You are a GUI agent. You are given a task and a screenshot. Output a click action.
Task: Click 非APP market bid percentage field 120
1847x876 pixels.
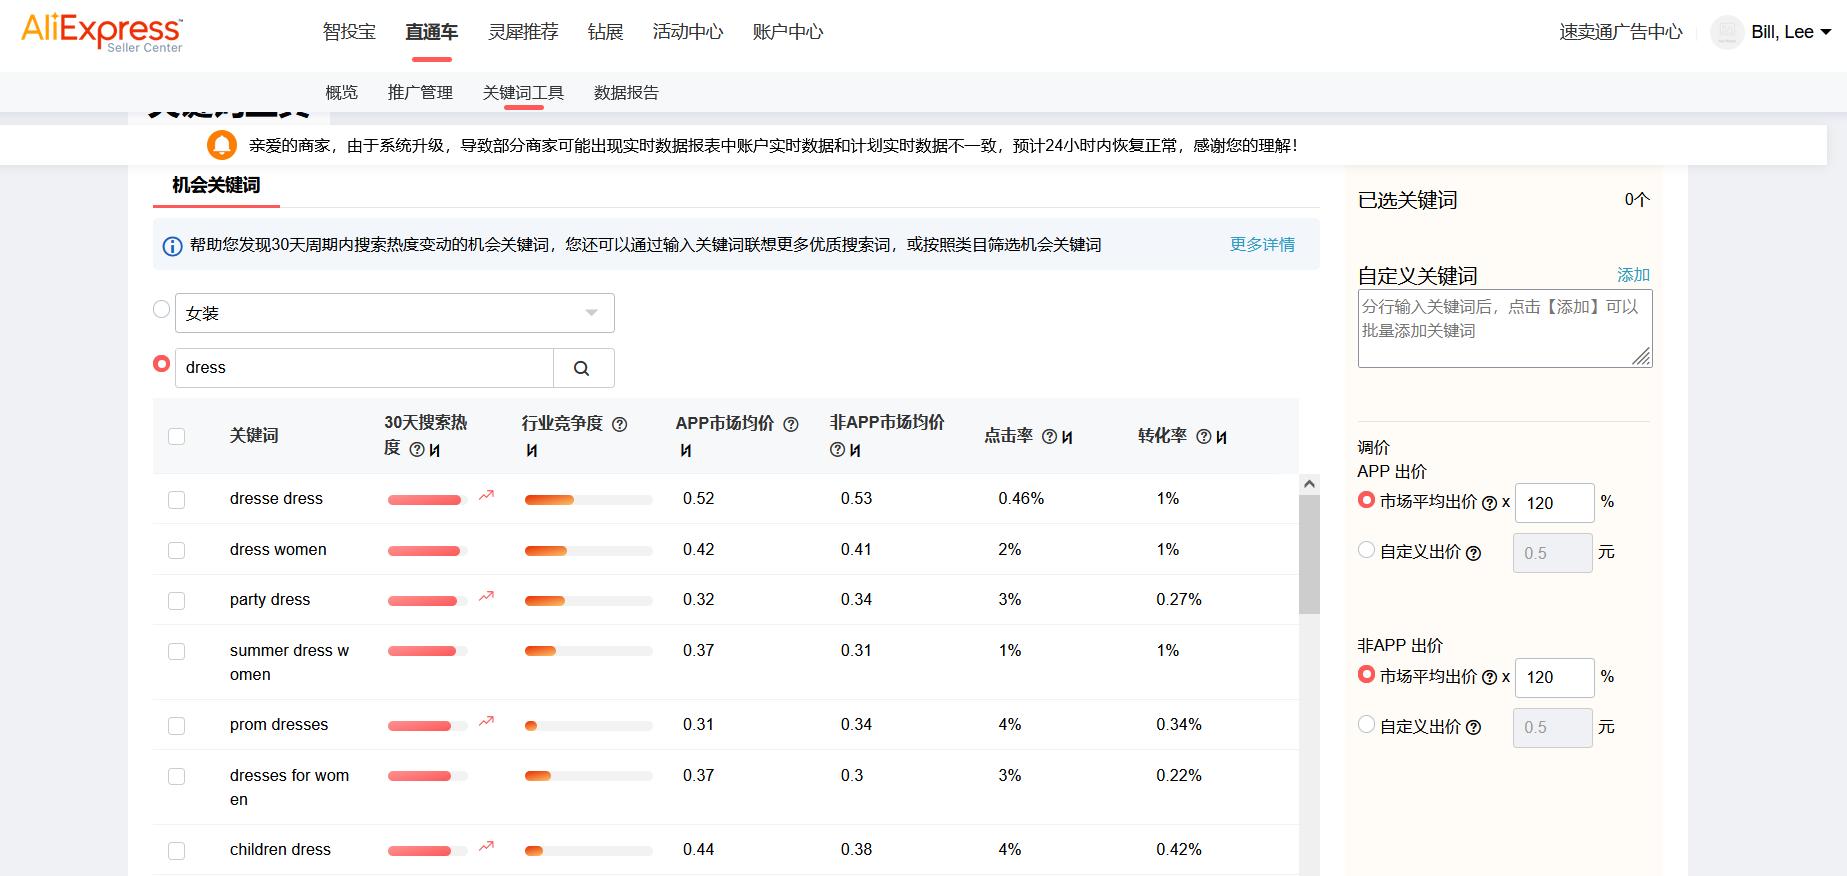tap(1555, 678)
